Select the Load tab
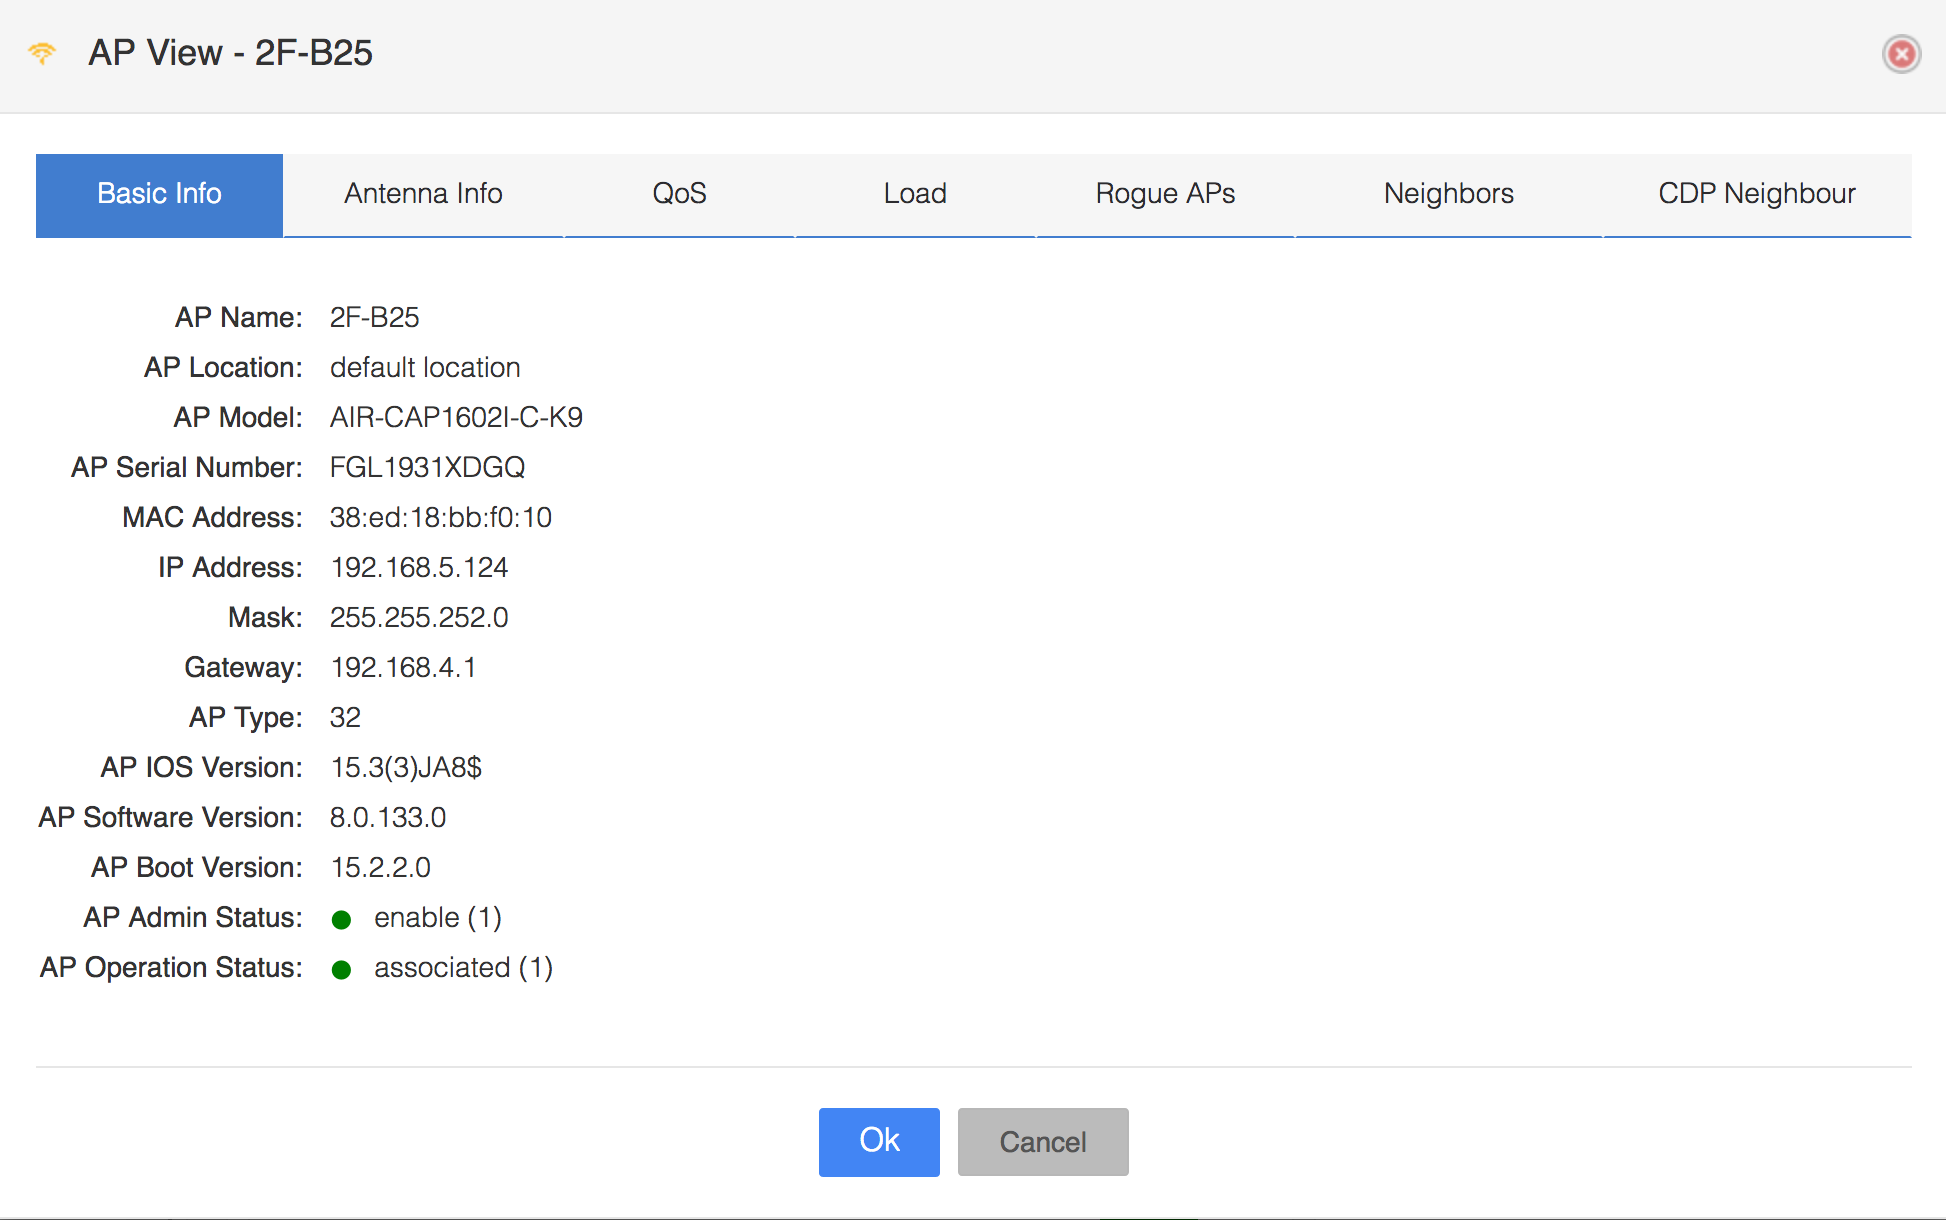 click(x=915, y=194)
